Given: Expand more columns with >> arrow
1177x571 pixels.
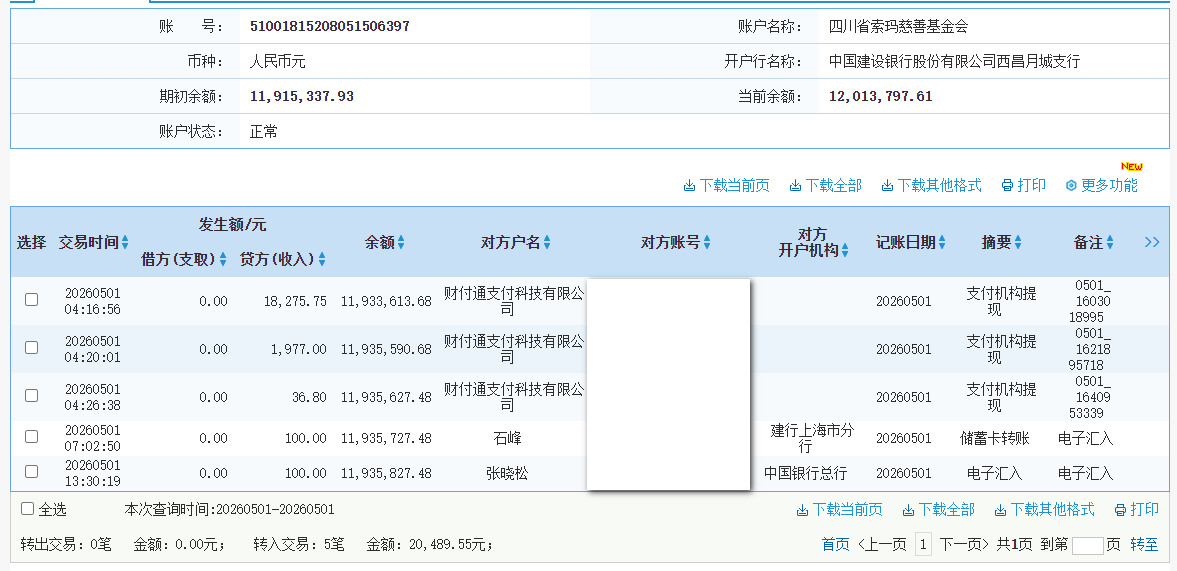Looking at the screenshot, I should pos(1151,242).
